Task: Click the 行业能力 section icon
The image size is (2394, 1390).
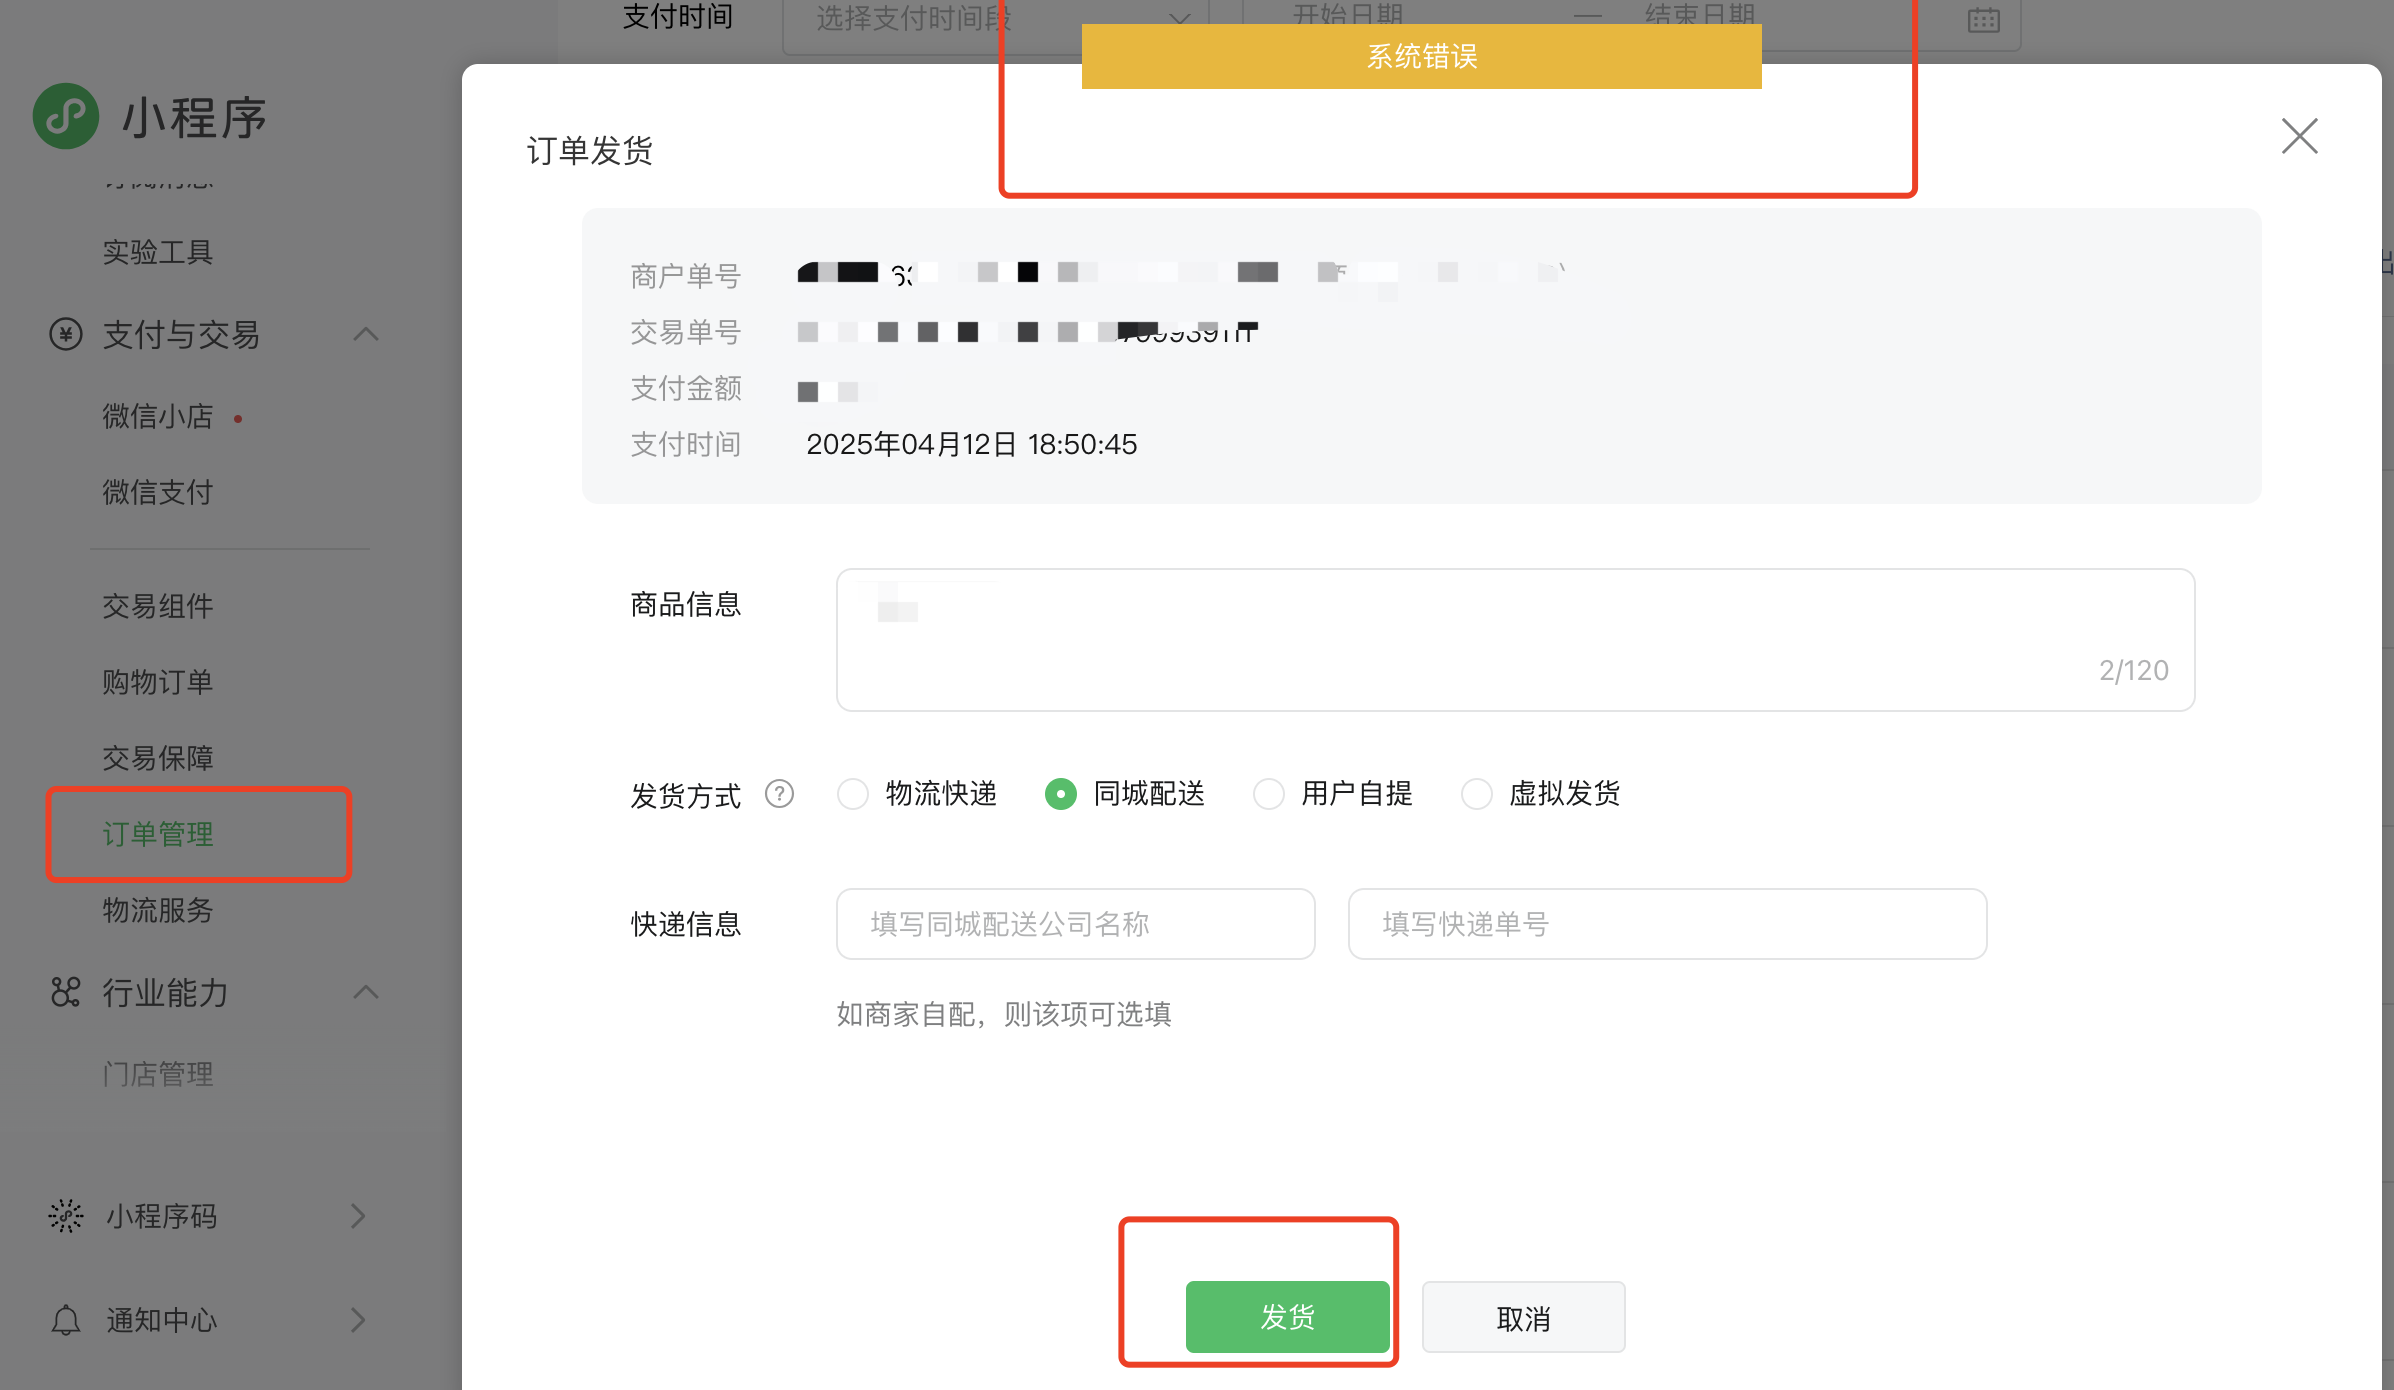Action: (66, 992)
